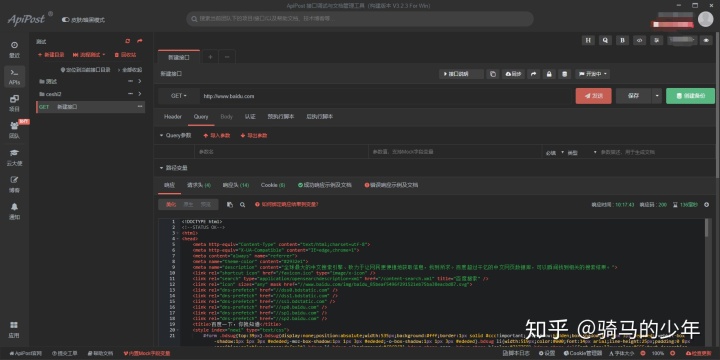The width and height of the screenshot is (720, 360).
Task: Expand the 接口说明 description toggle
Action: [x=461, y=74]
